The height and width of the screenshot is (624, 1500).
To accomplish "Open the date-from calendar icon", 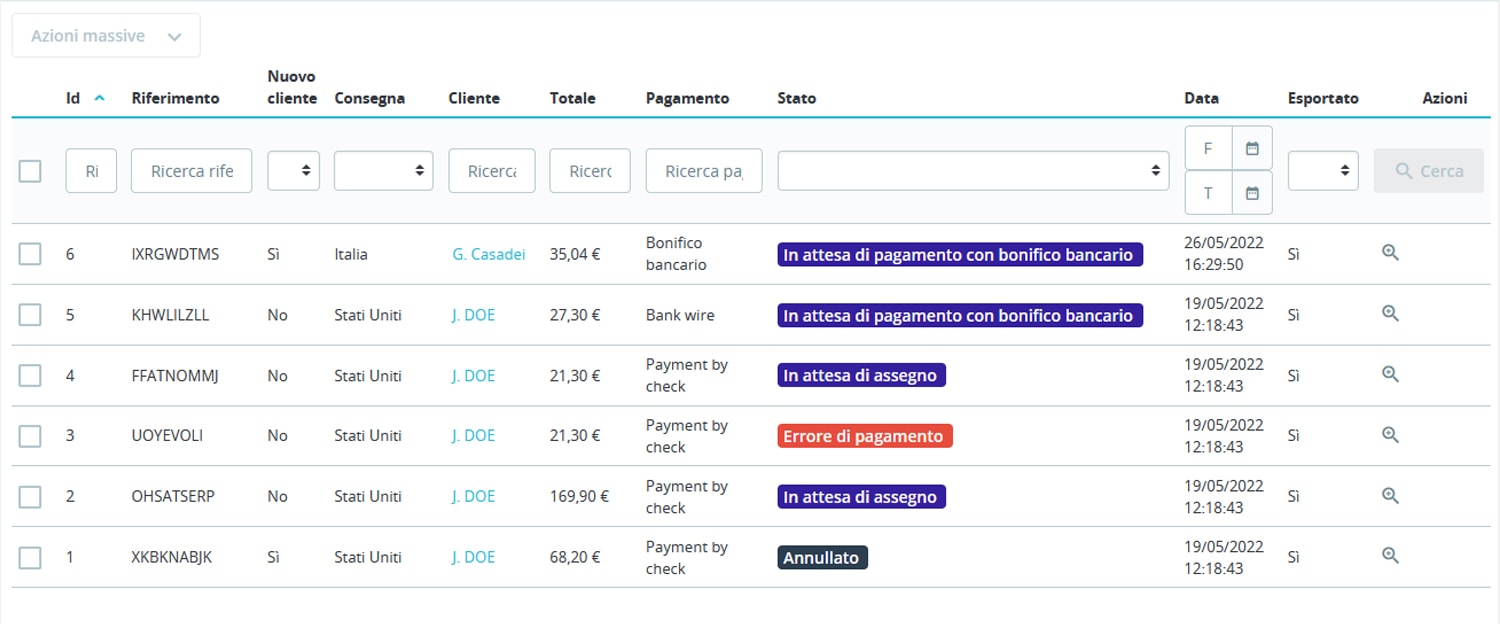I will (1251, 149).
